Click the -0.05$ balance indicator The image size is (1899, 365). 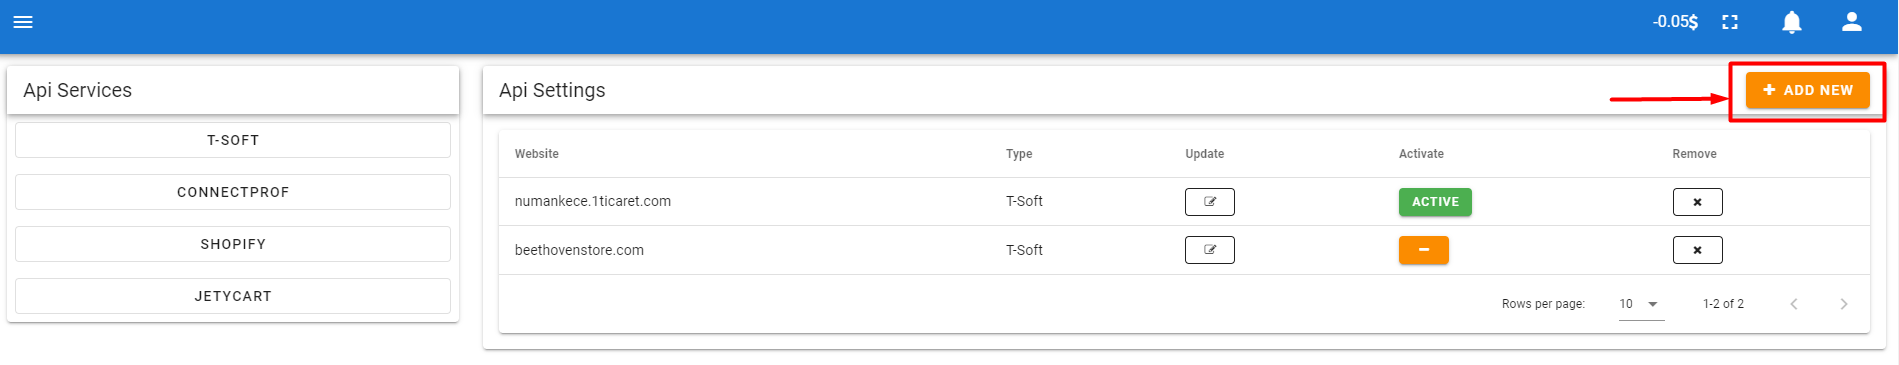(x=1675, y=22)
